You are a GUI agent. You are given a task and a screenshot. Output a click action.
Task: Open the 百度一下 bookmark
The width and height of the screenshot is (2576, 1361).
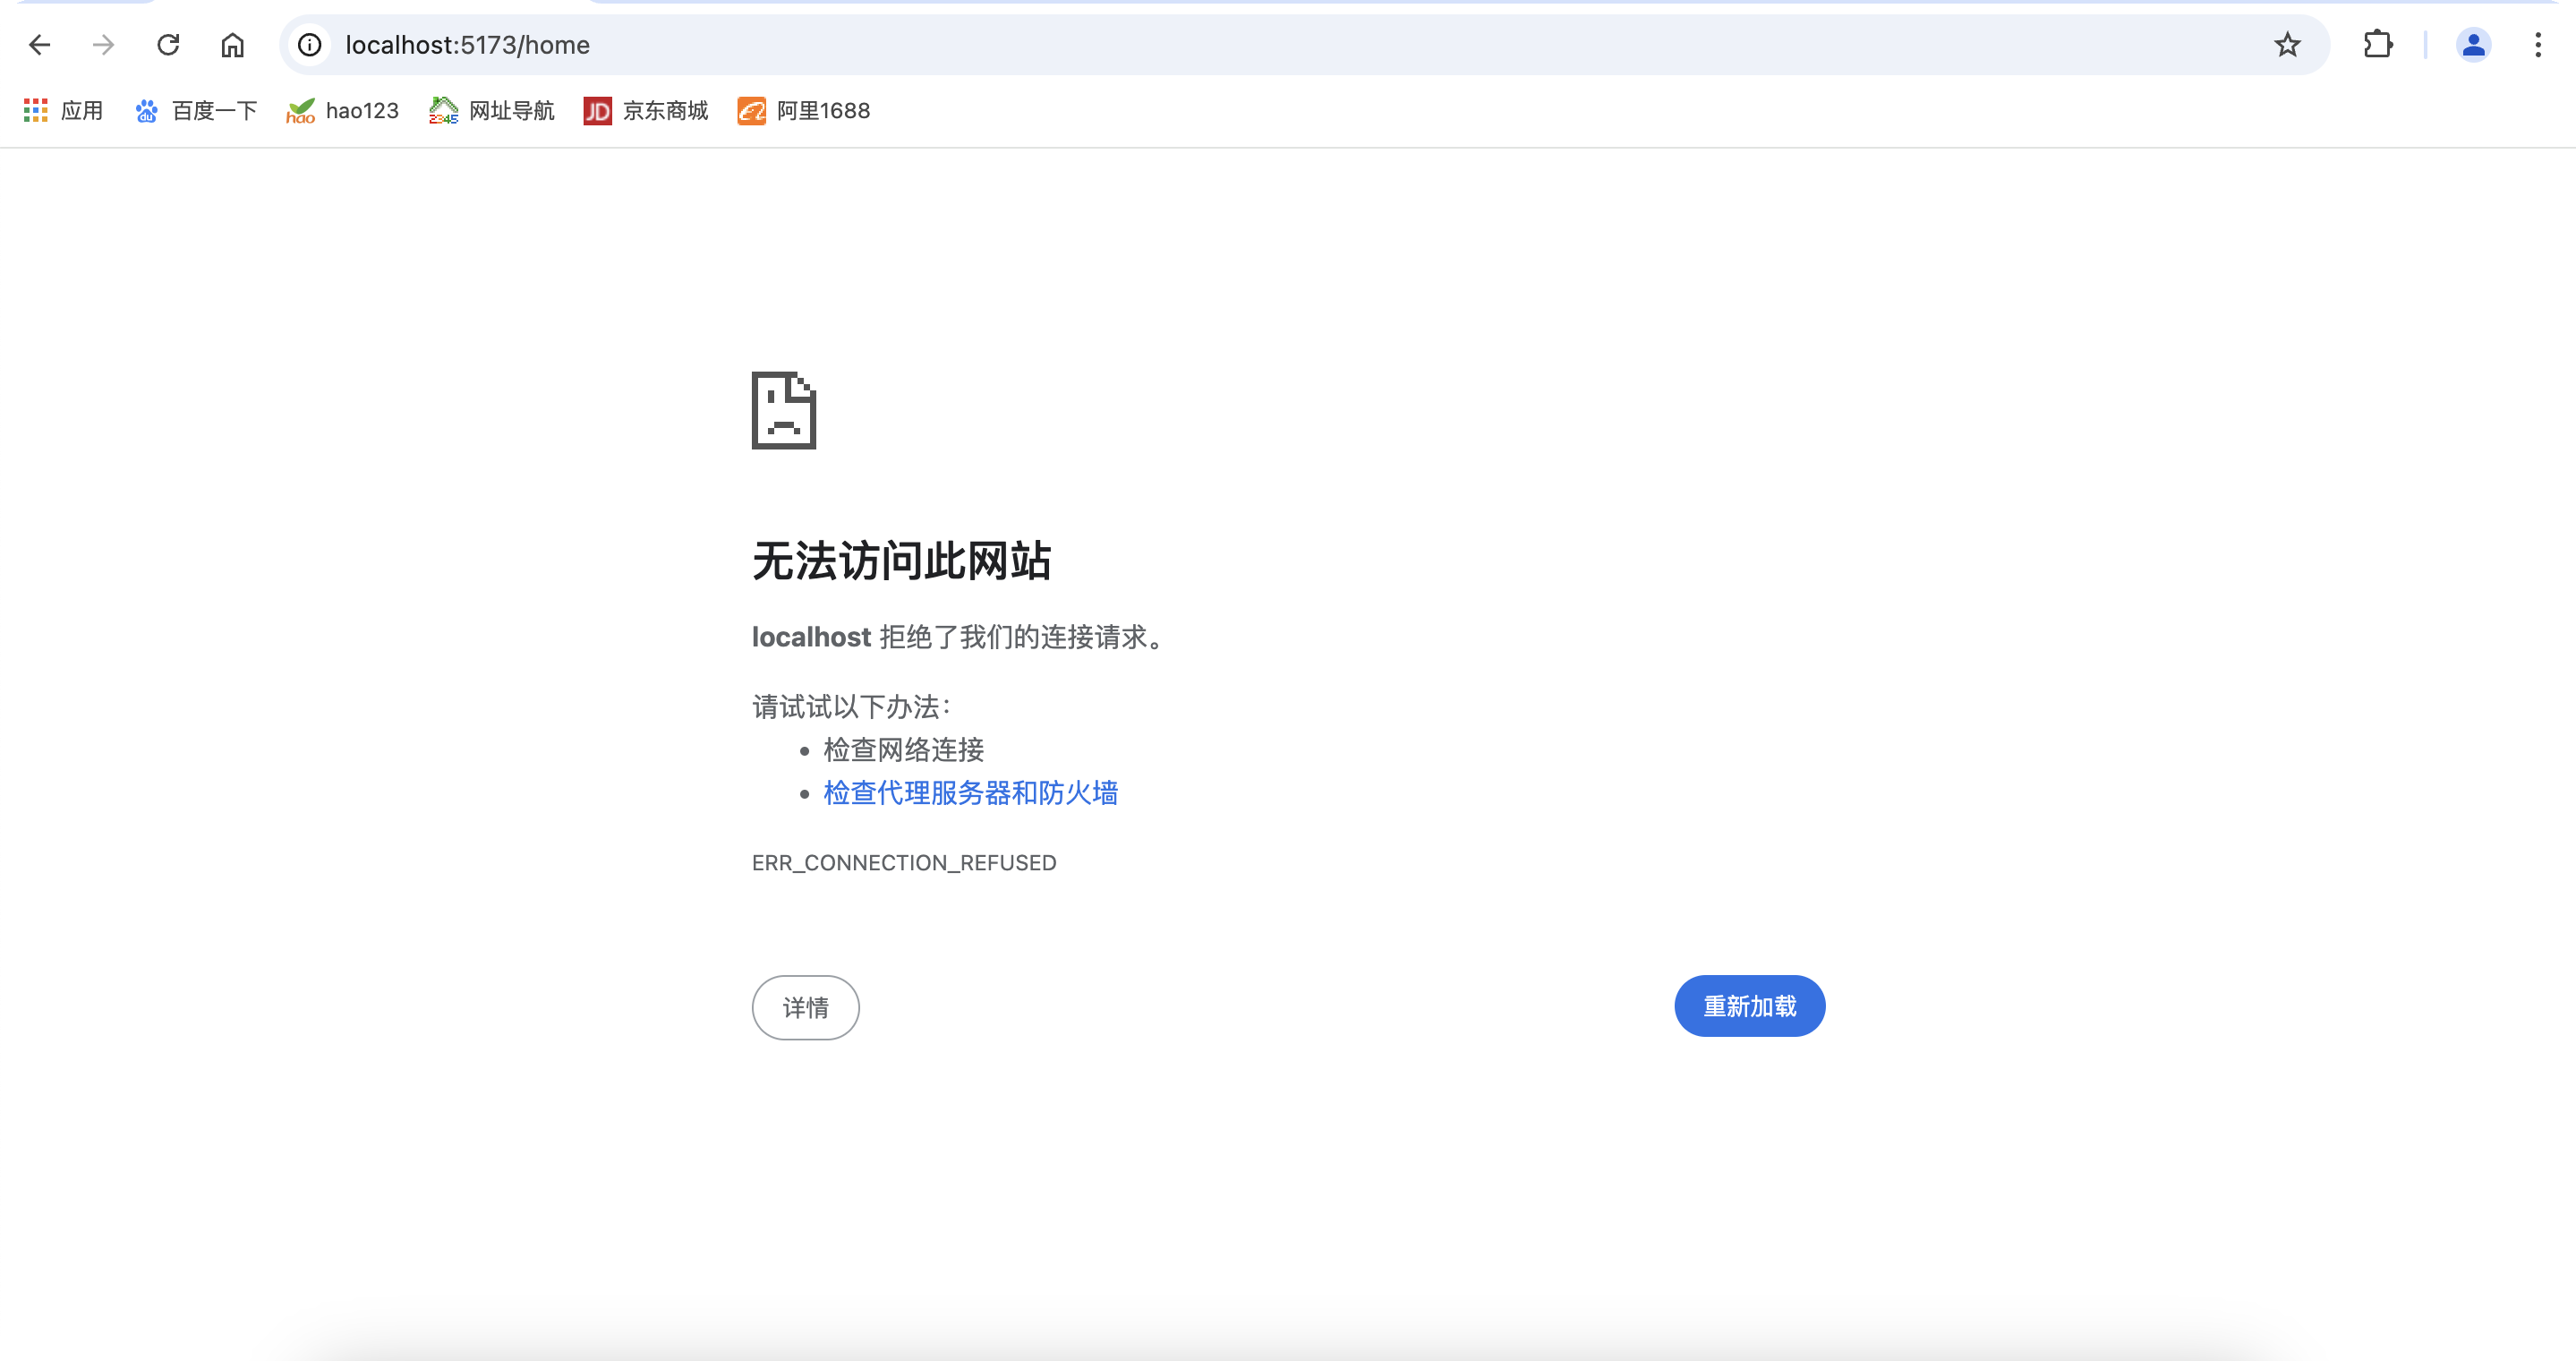[x=196, y=110]
